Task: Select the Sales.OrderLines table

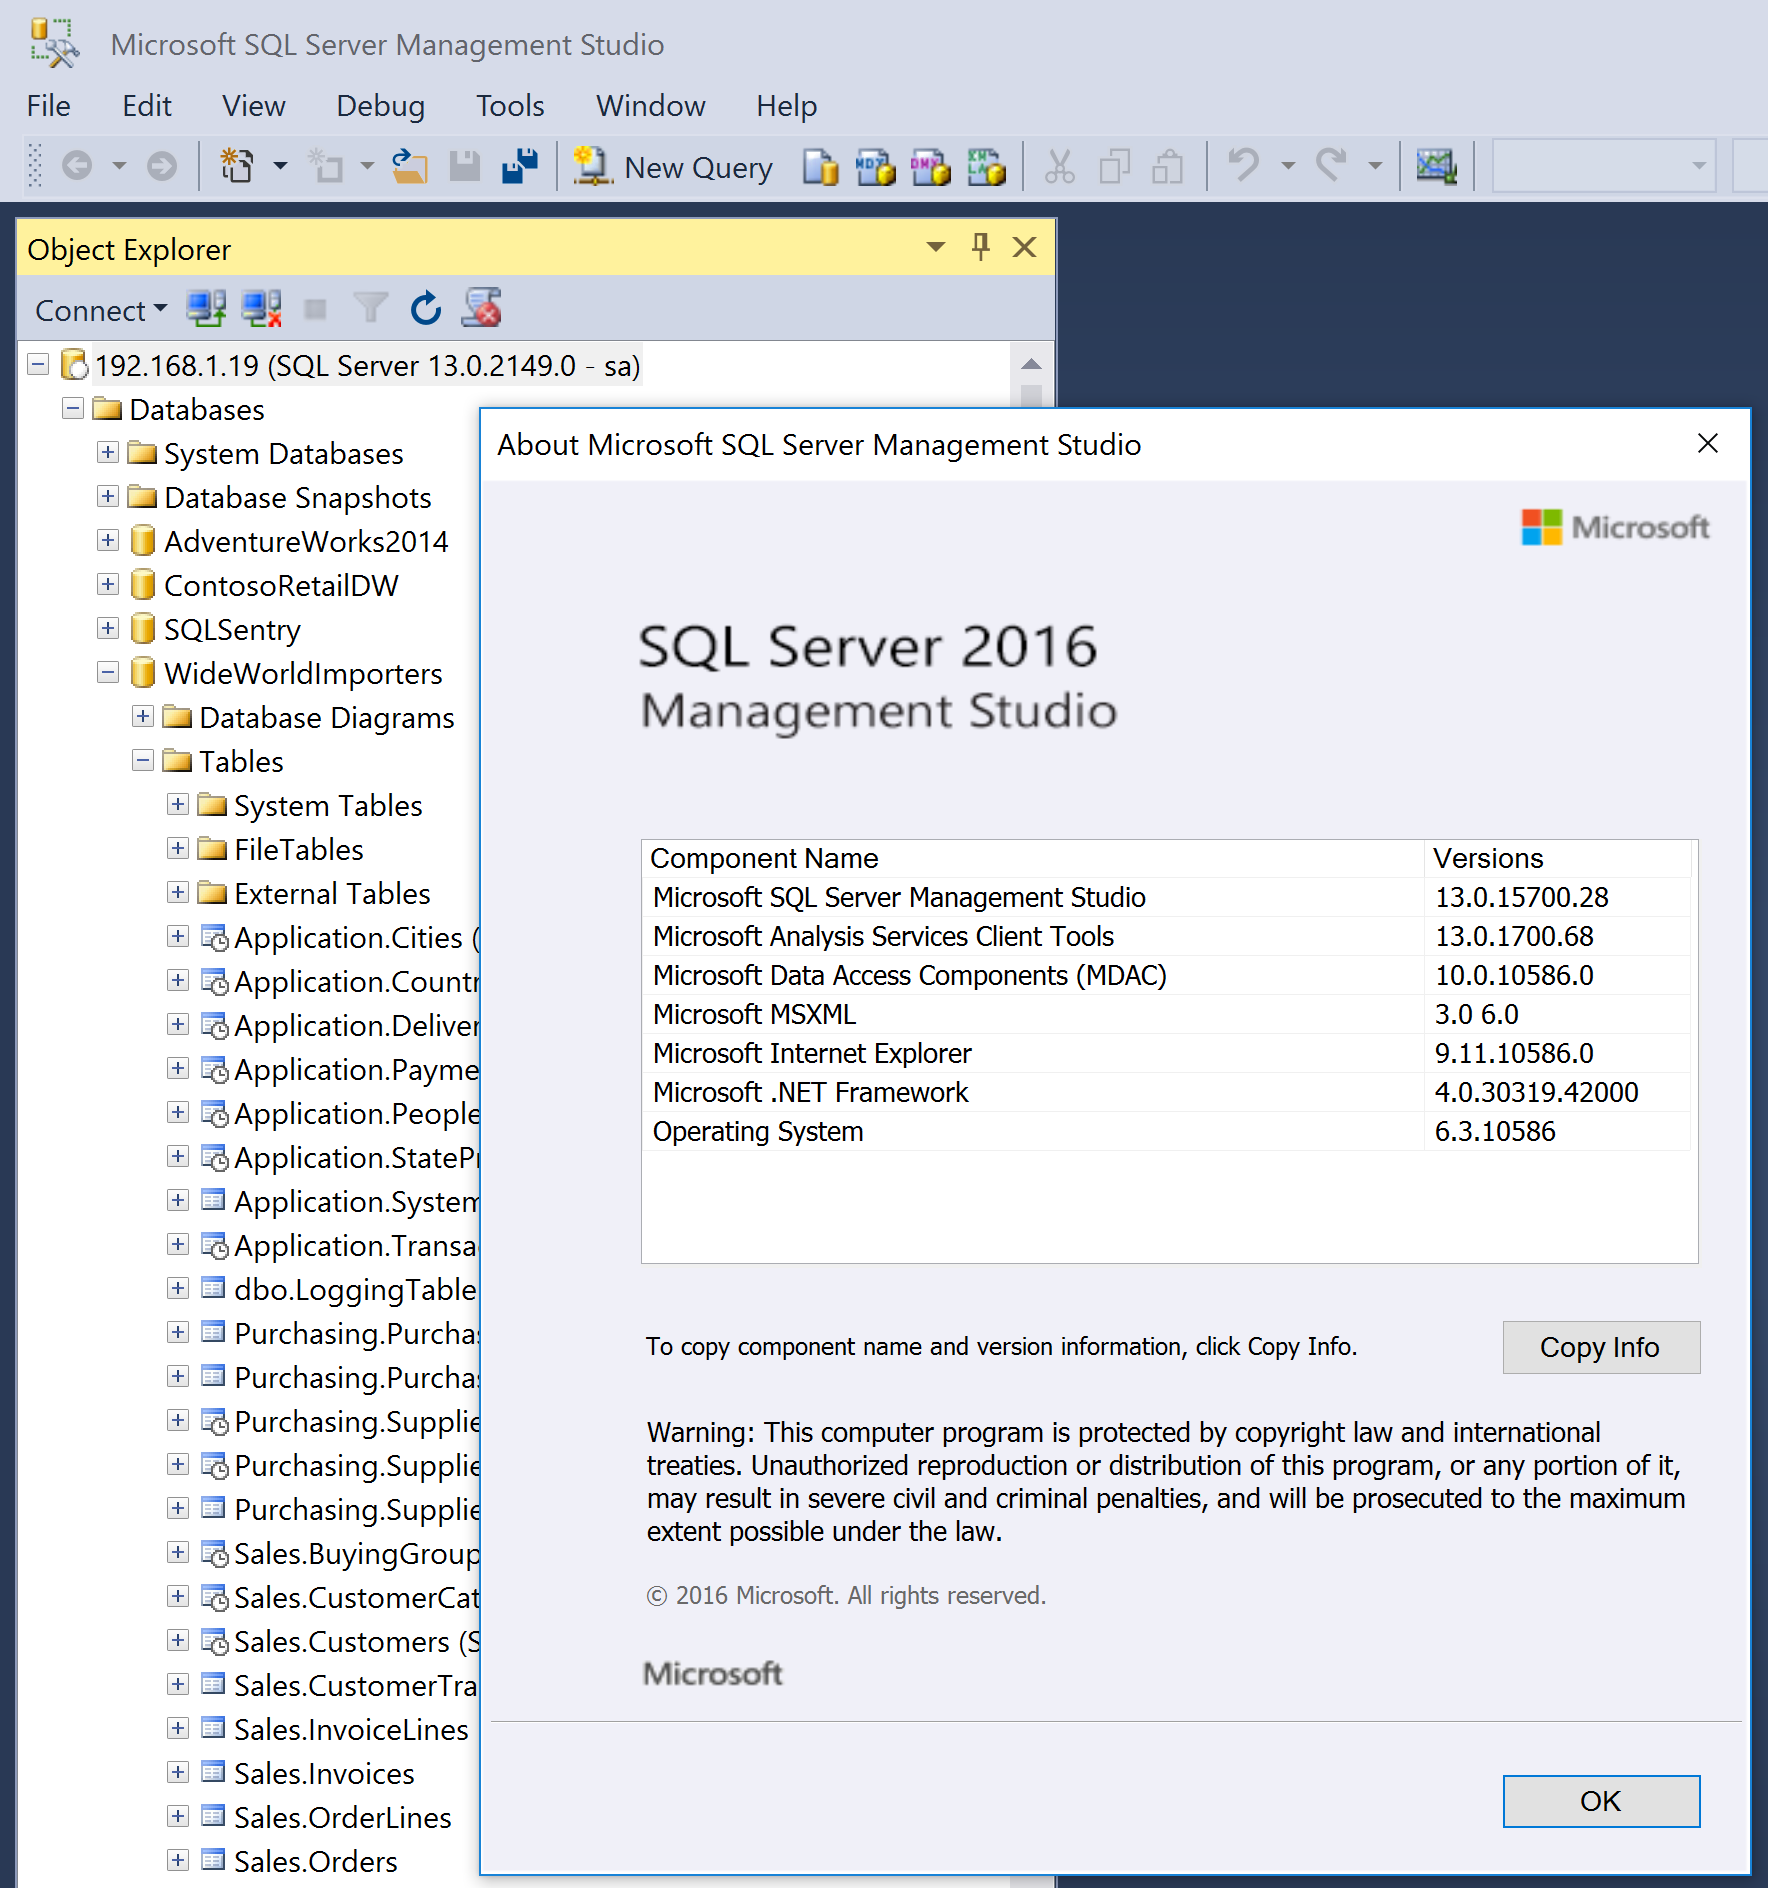Action: point(343,1817)
